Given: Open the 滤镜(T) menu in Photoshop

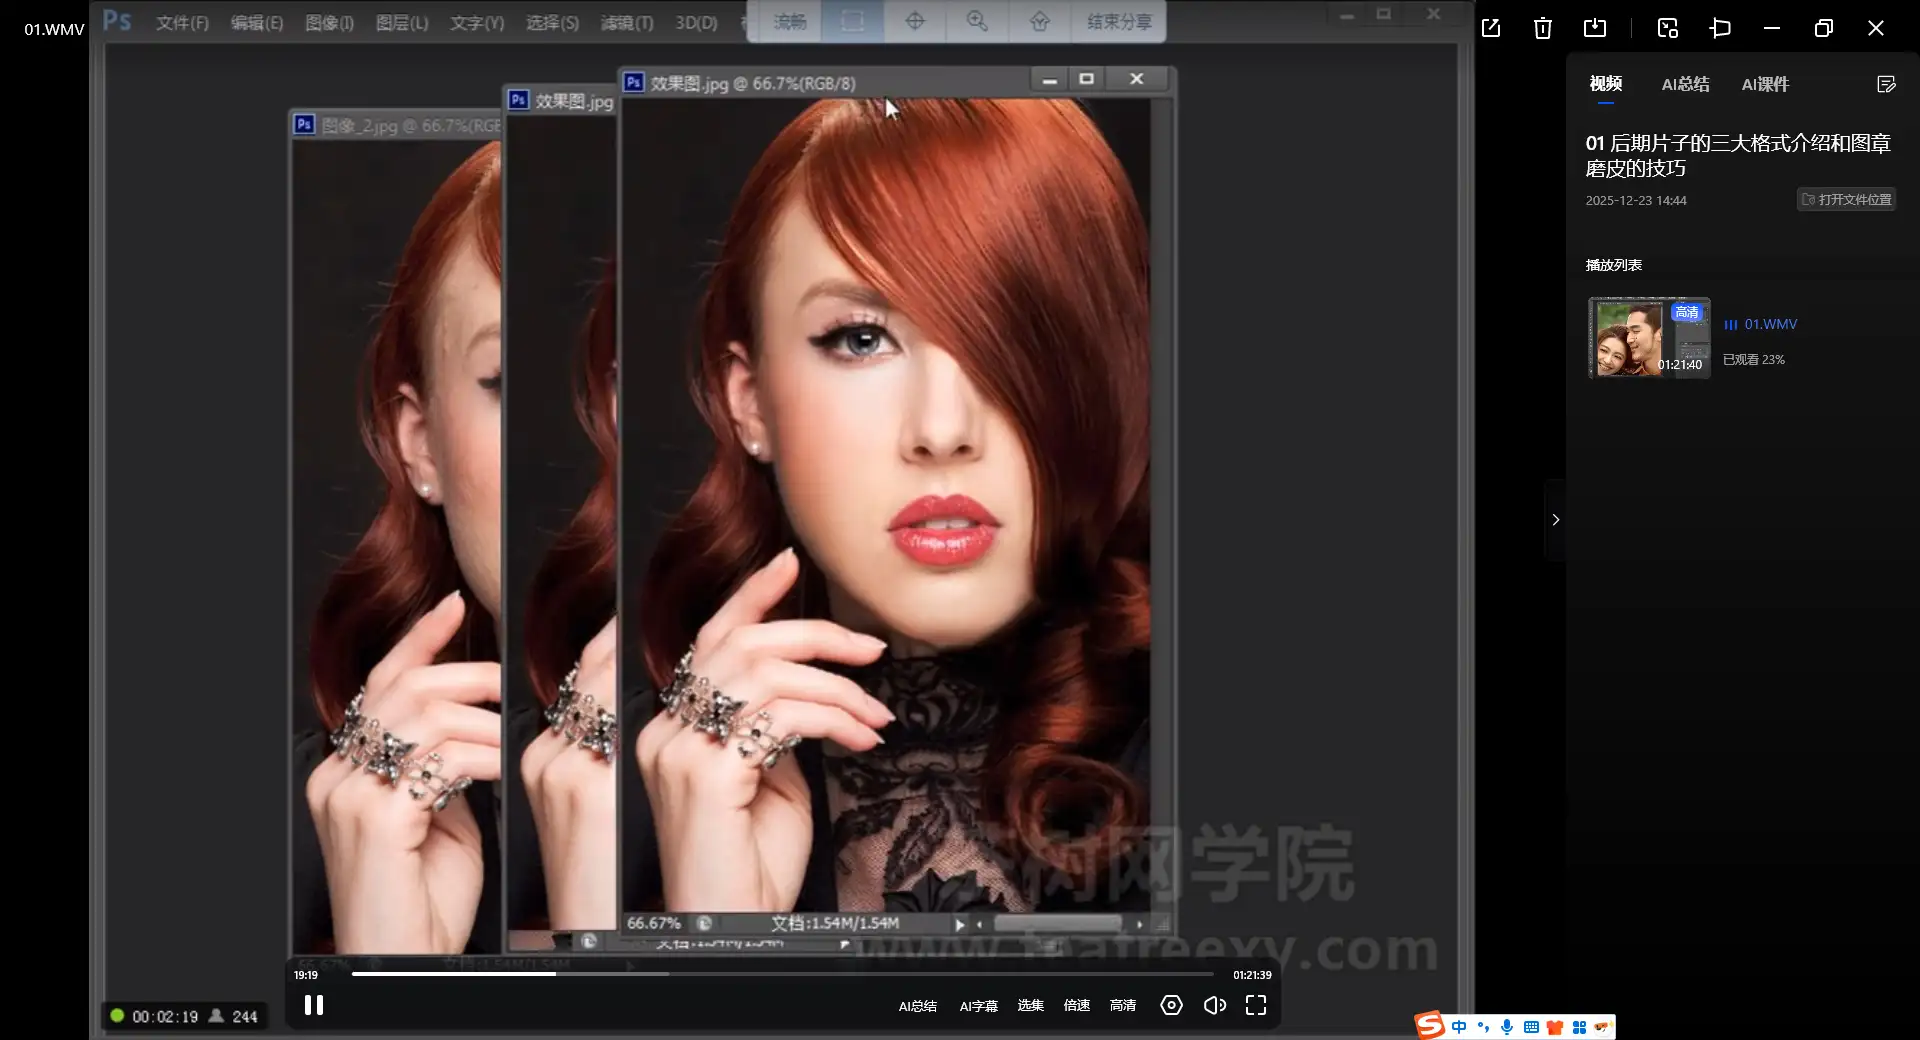Looking at the screenshot, I should (x=627, y=22).
